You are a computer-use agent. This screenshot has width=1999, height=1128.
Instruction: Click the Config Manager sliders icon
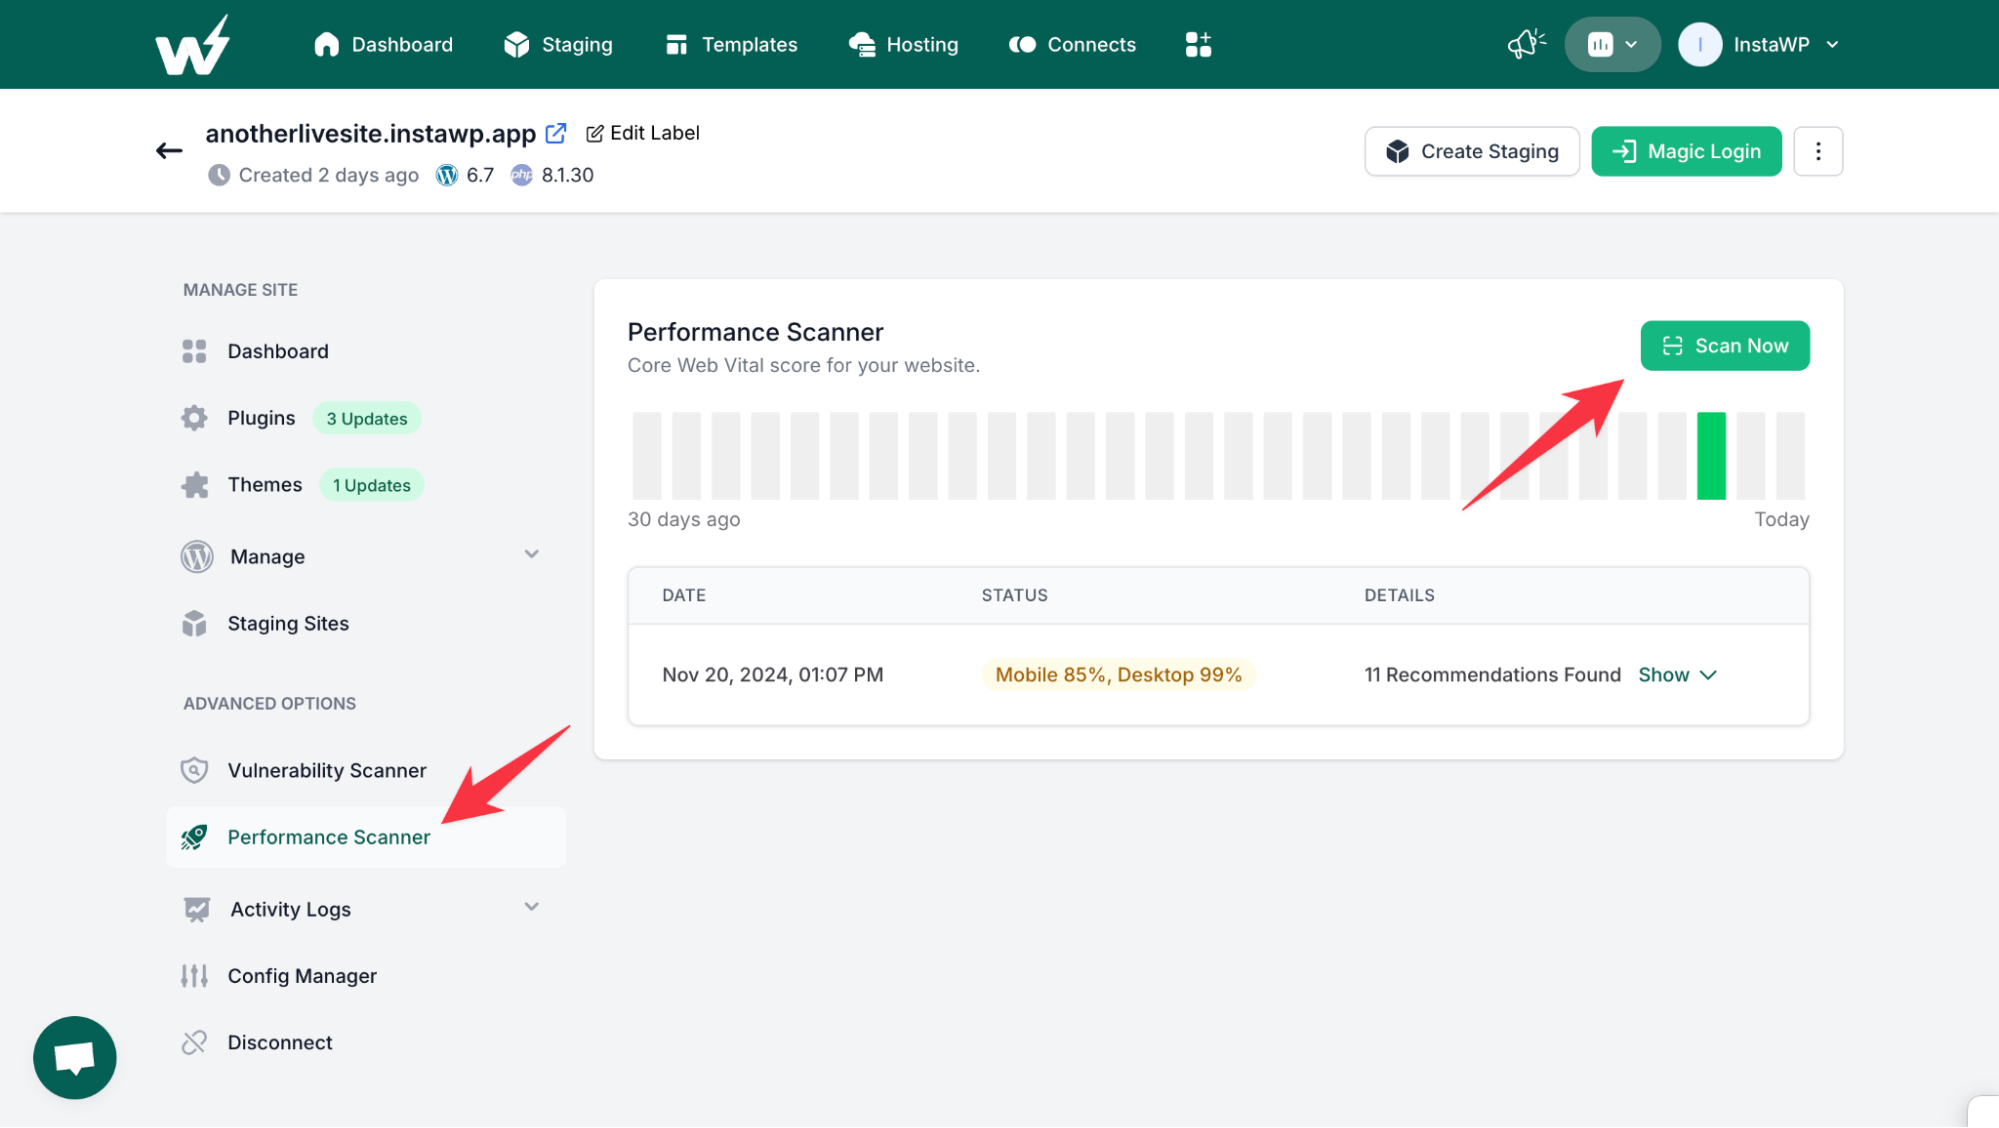[194, 976]
